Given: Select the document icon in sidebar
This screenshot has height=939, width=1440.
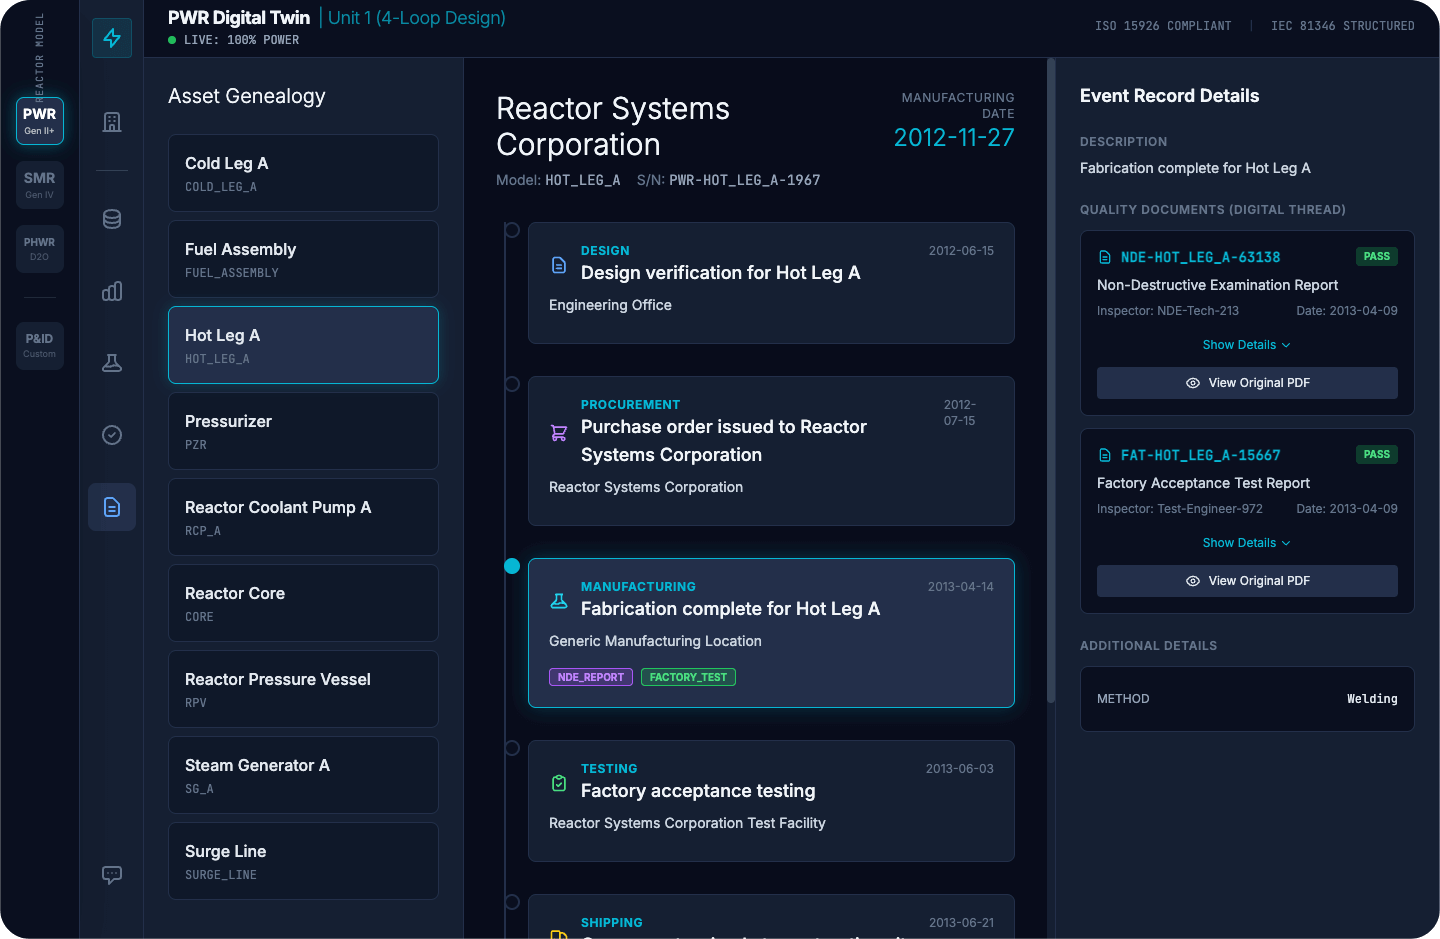Looking at the screenshot, I should pos(112,507).
